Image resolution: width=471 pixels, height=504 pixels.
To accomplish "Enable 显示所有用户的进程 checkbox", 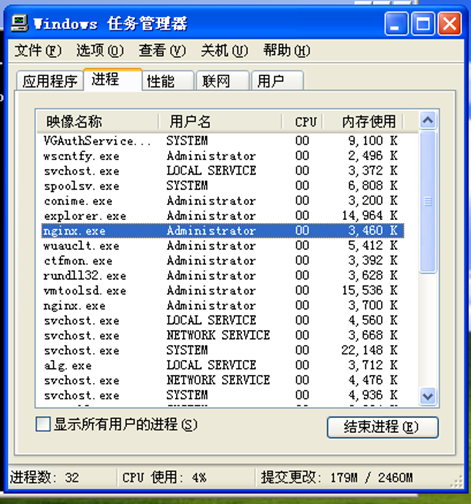I will [43, 424].
